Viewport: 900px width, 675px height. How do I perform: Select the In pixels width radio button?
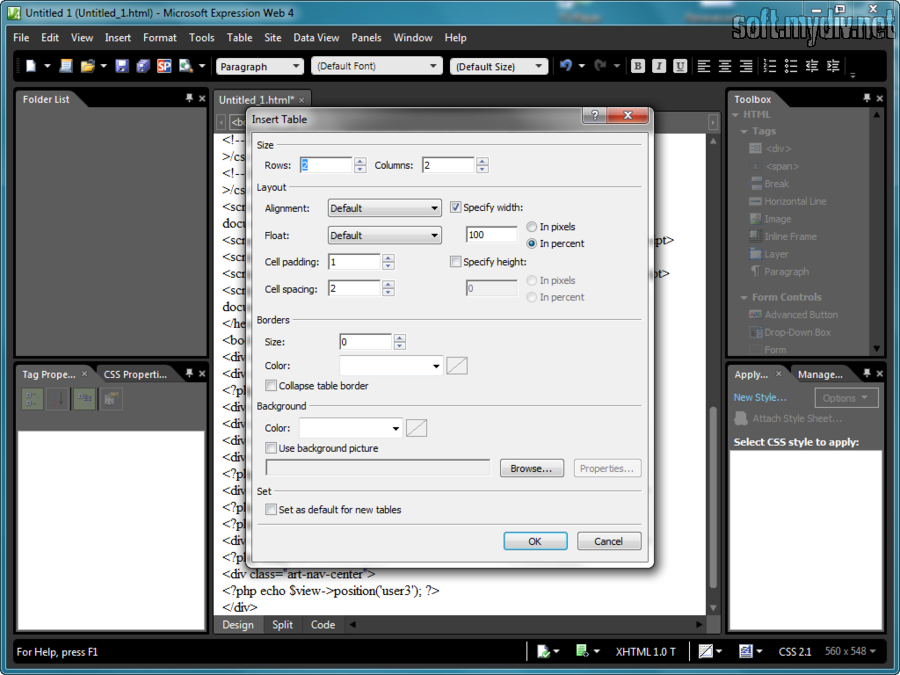(532, 227)
